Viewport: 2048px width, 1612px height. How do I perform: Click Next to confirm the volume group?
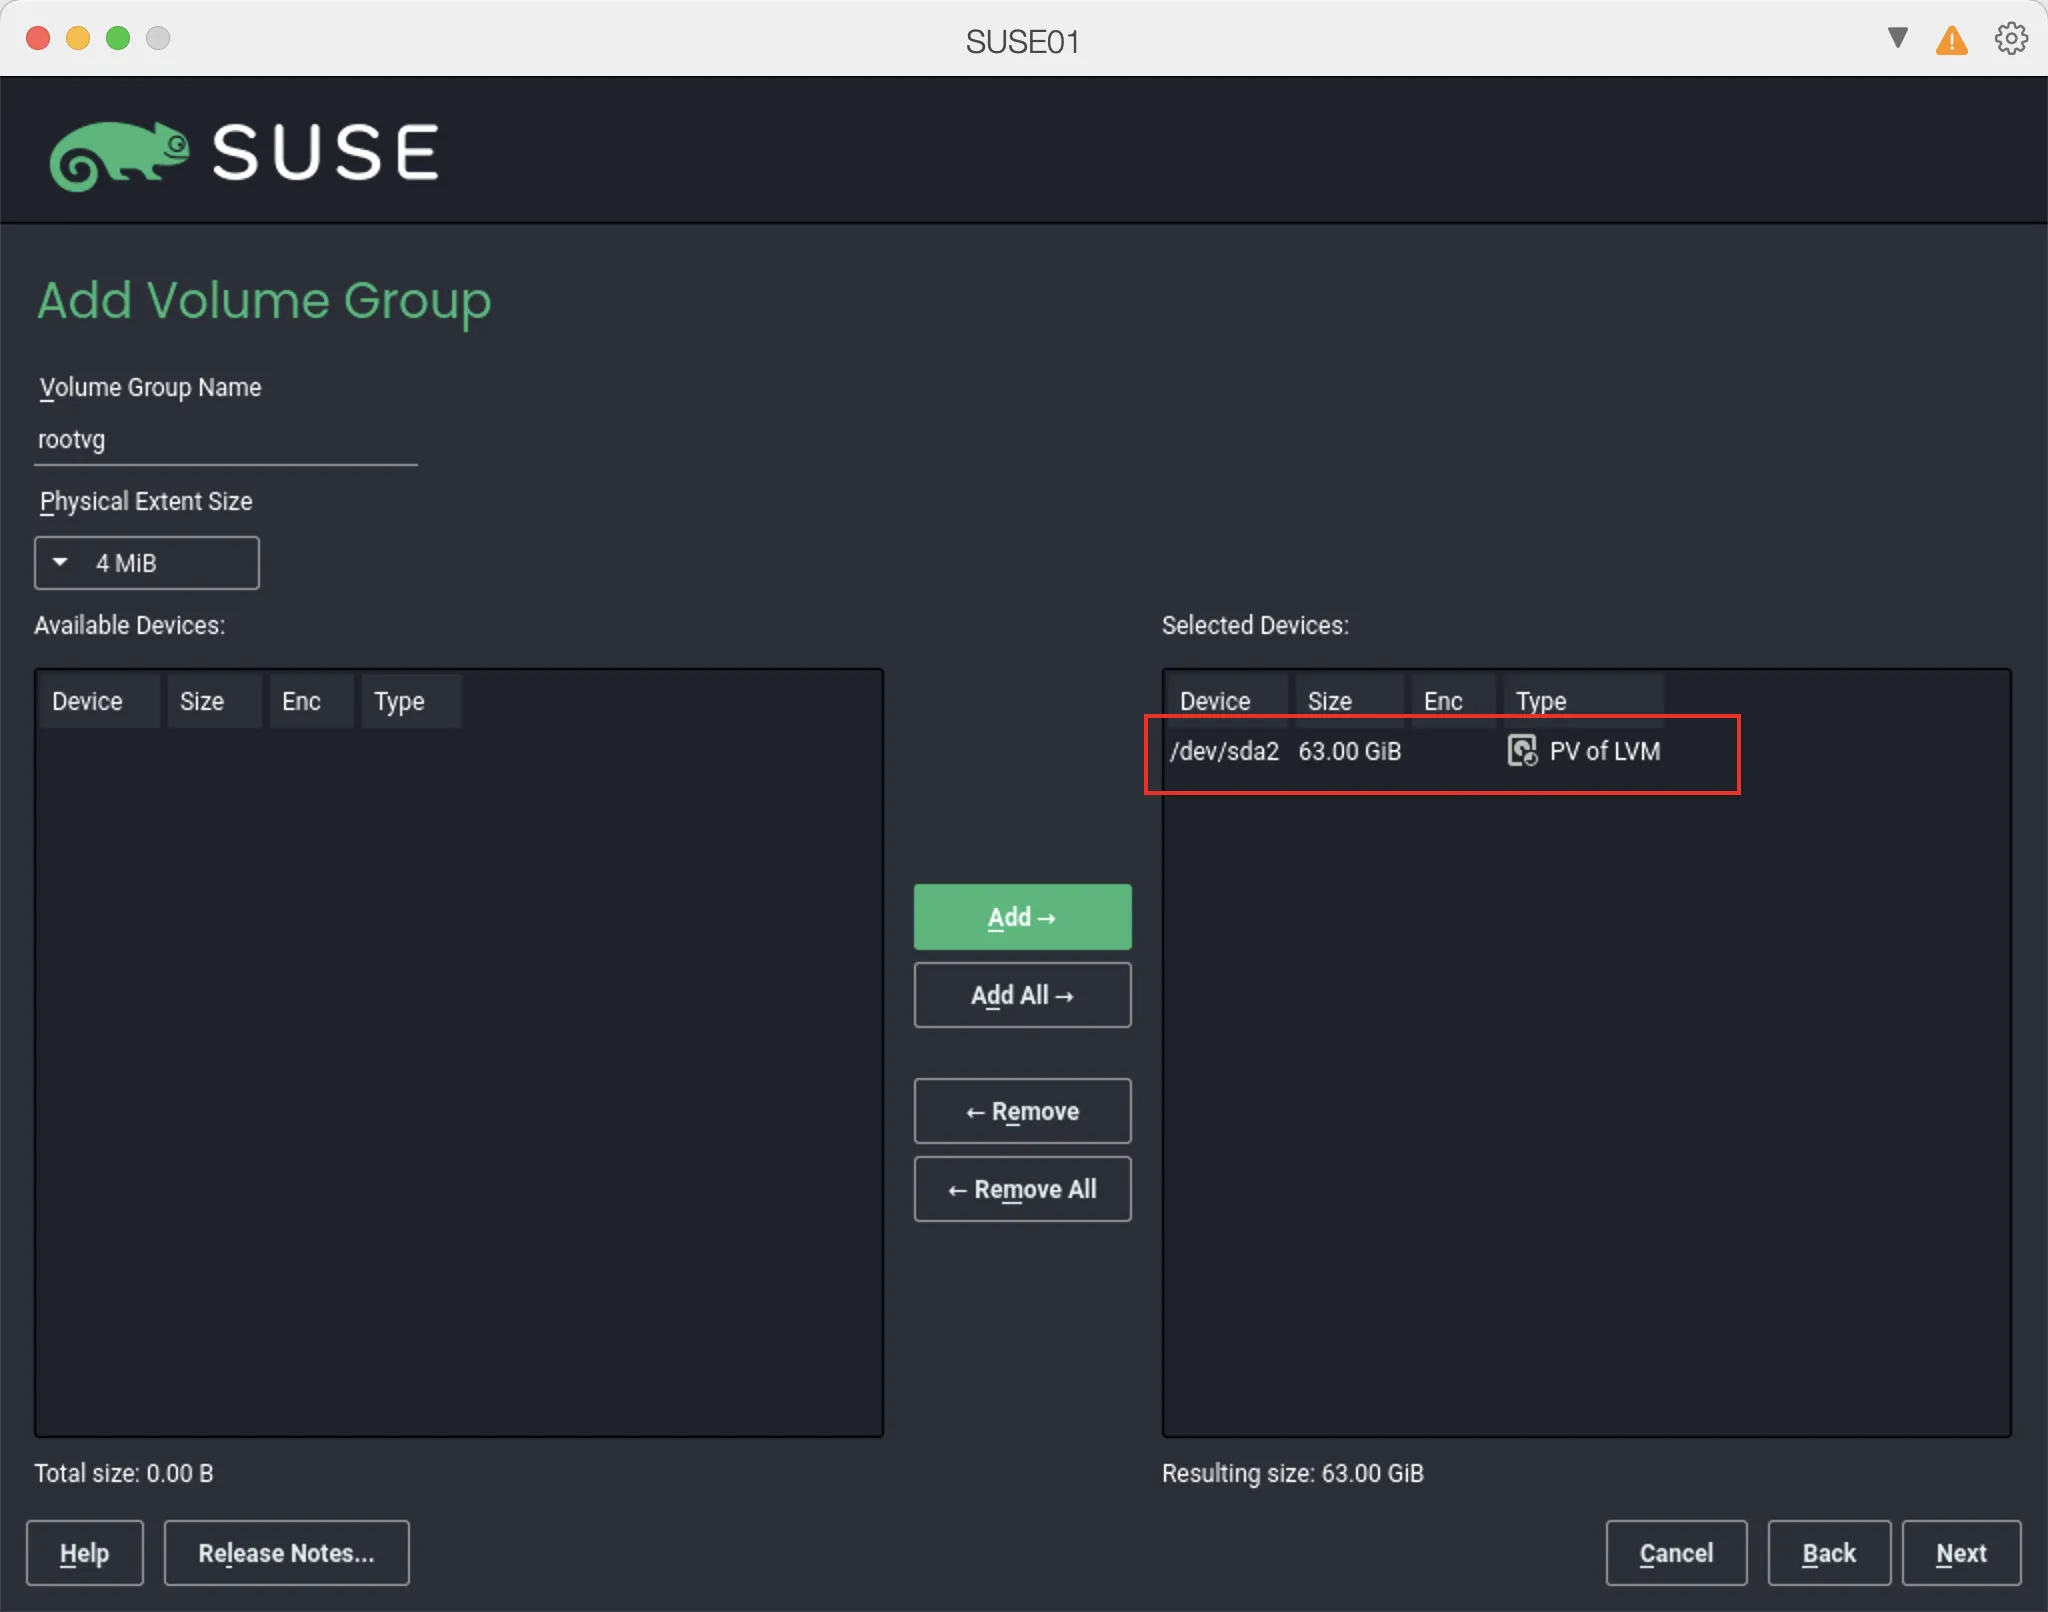point(1961,1553)
